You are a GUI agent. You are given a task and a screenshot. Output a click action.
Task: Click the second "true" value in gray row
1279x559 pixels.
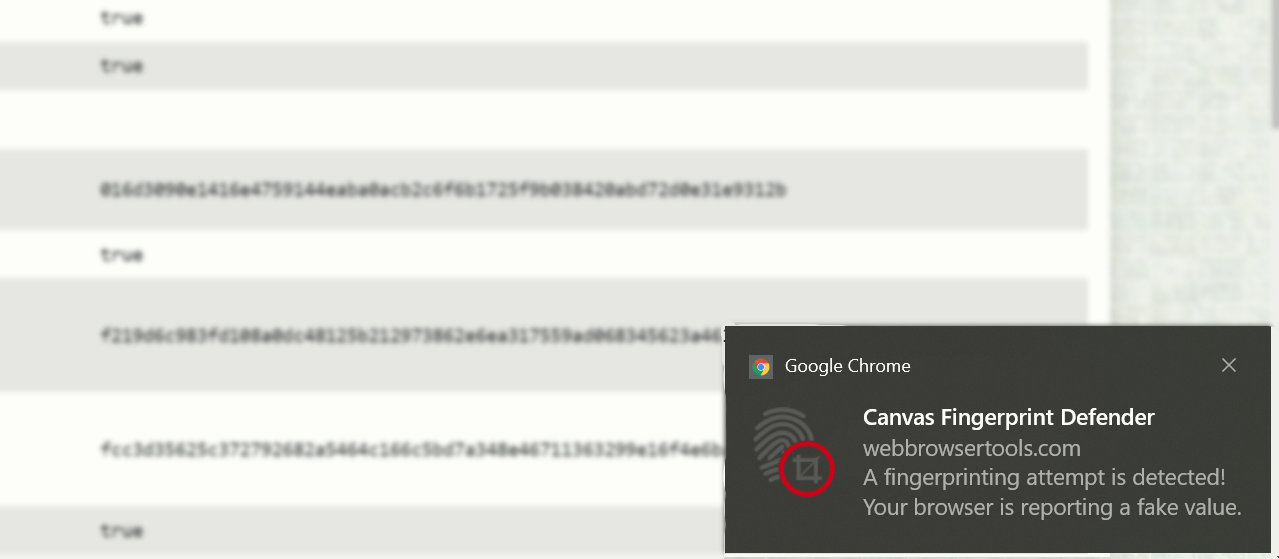point(121,66)
